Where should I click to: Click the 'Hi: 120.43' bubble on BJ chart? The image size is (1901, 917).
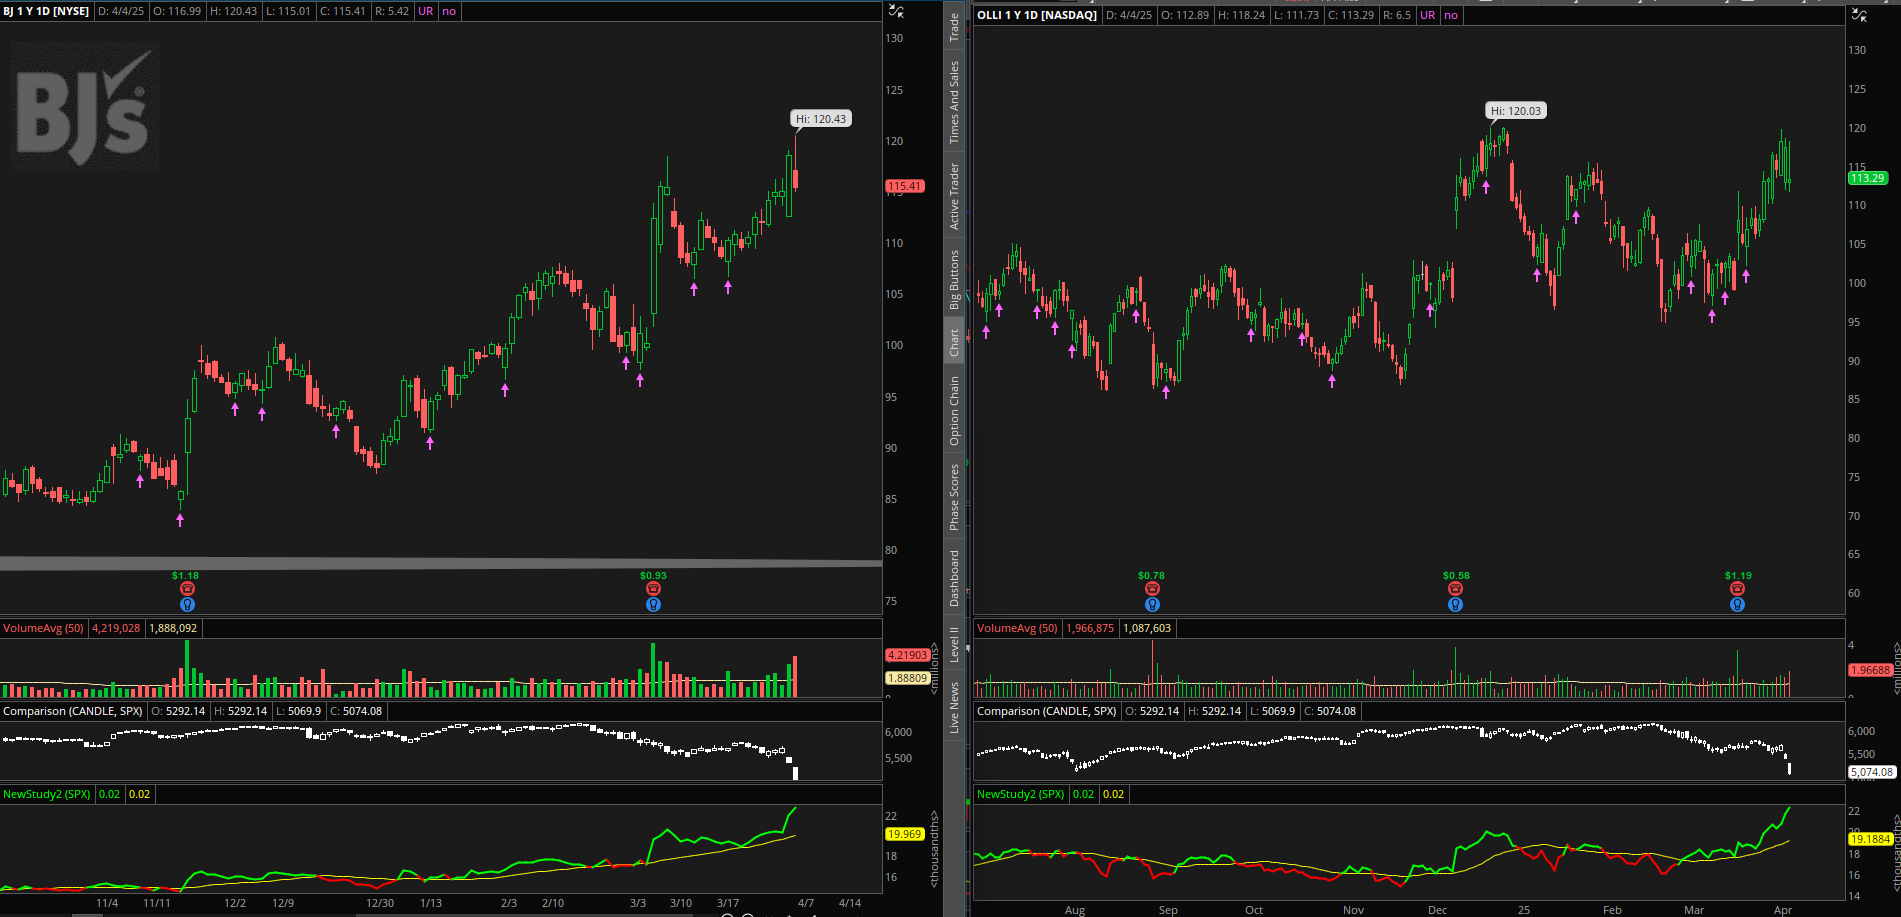821,119
